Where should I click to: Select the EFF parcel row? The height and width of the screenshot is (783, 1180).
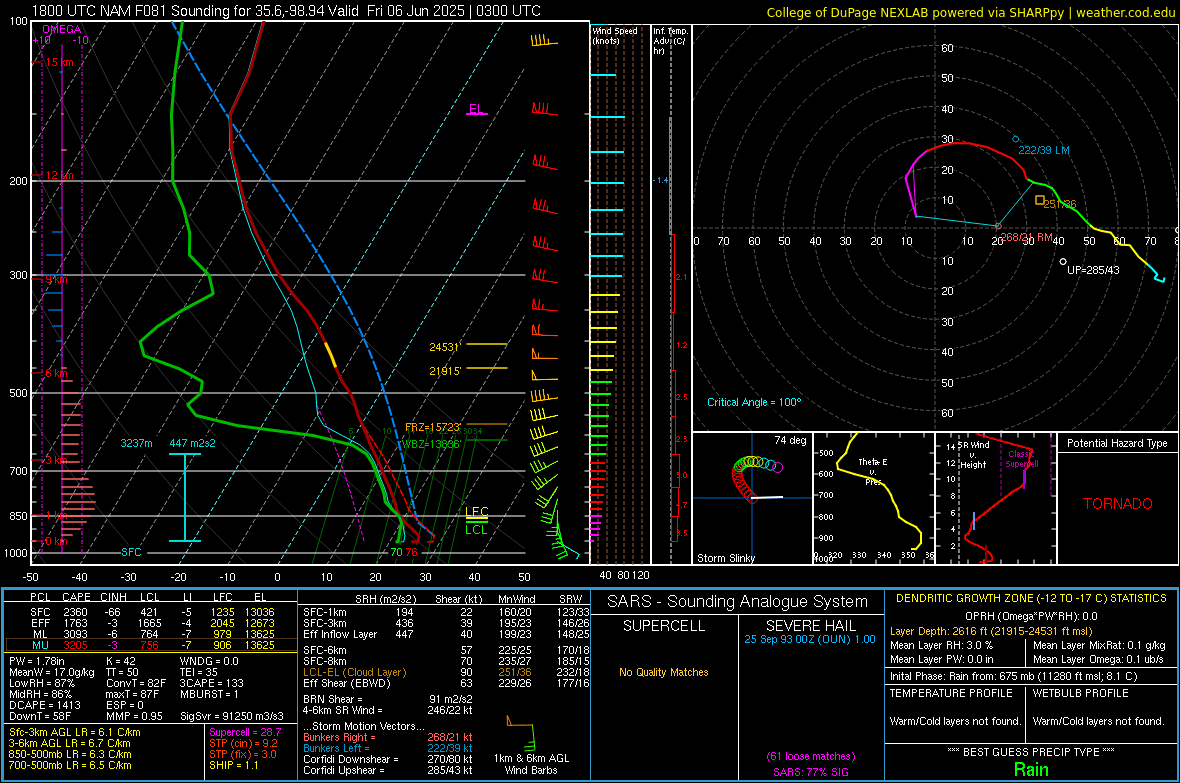[x=150, y=623]
